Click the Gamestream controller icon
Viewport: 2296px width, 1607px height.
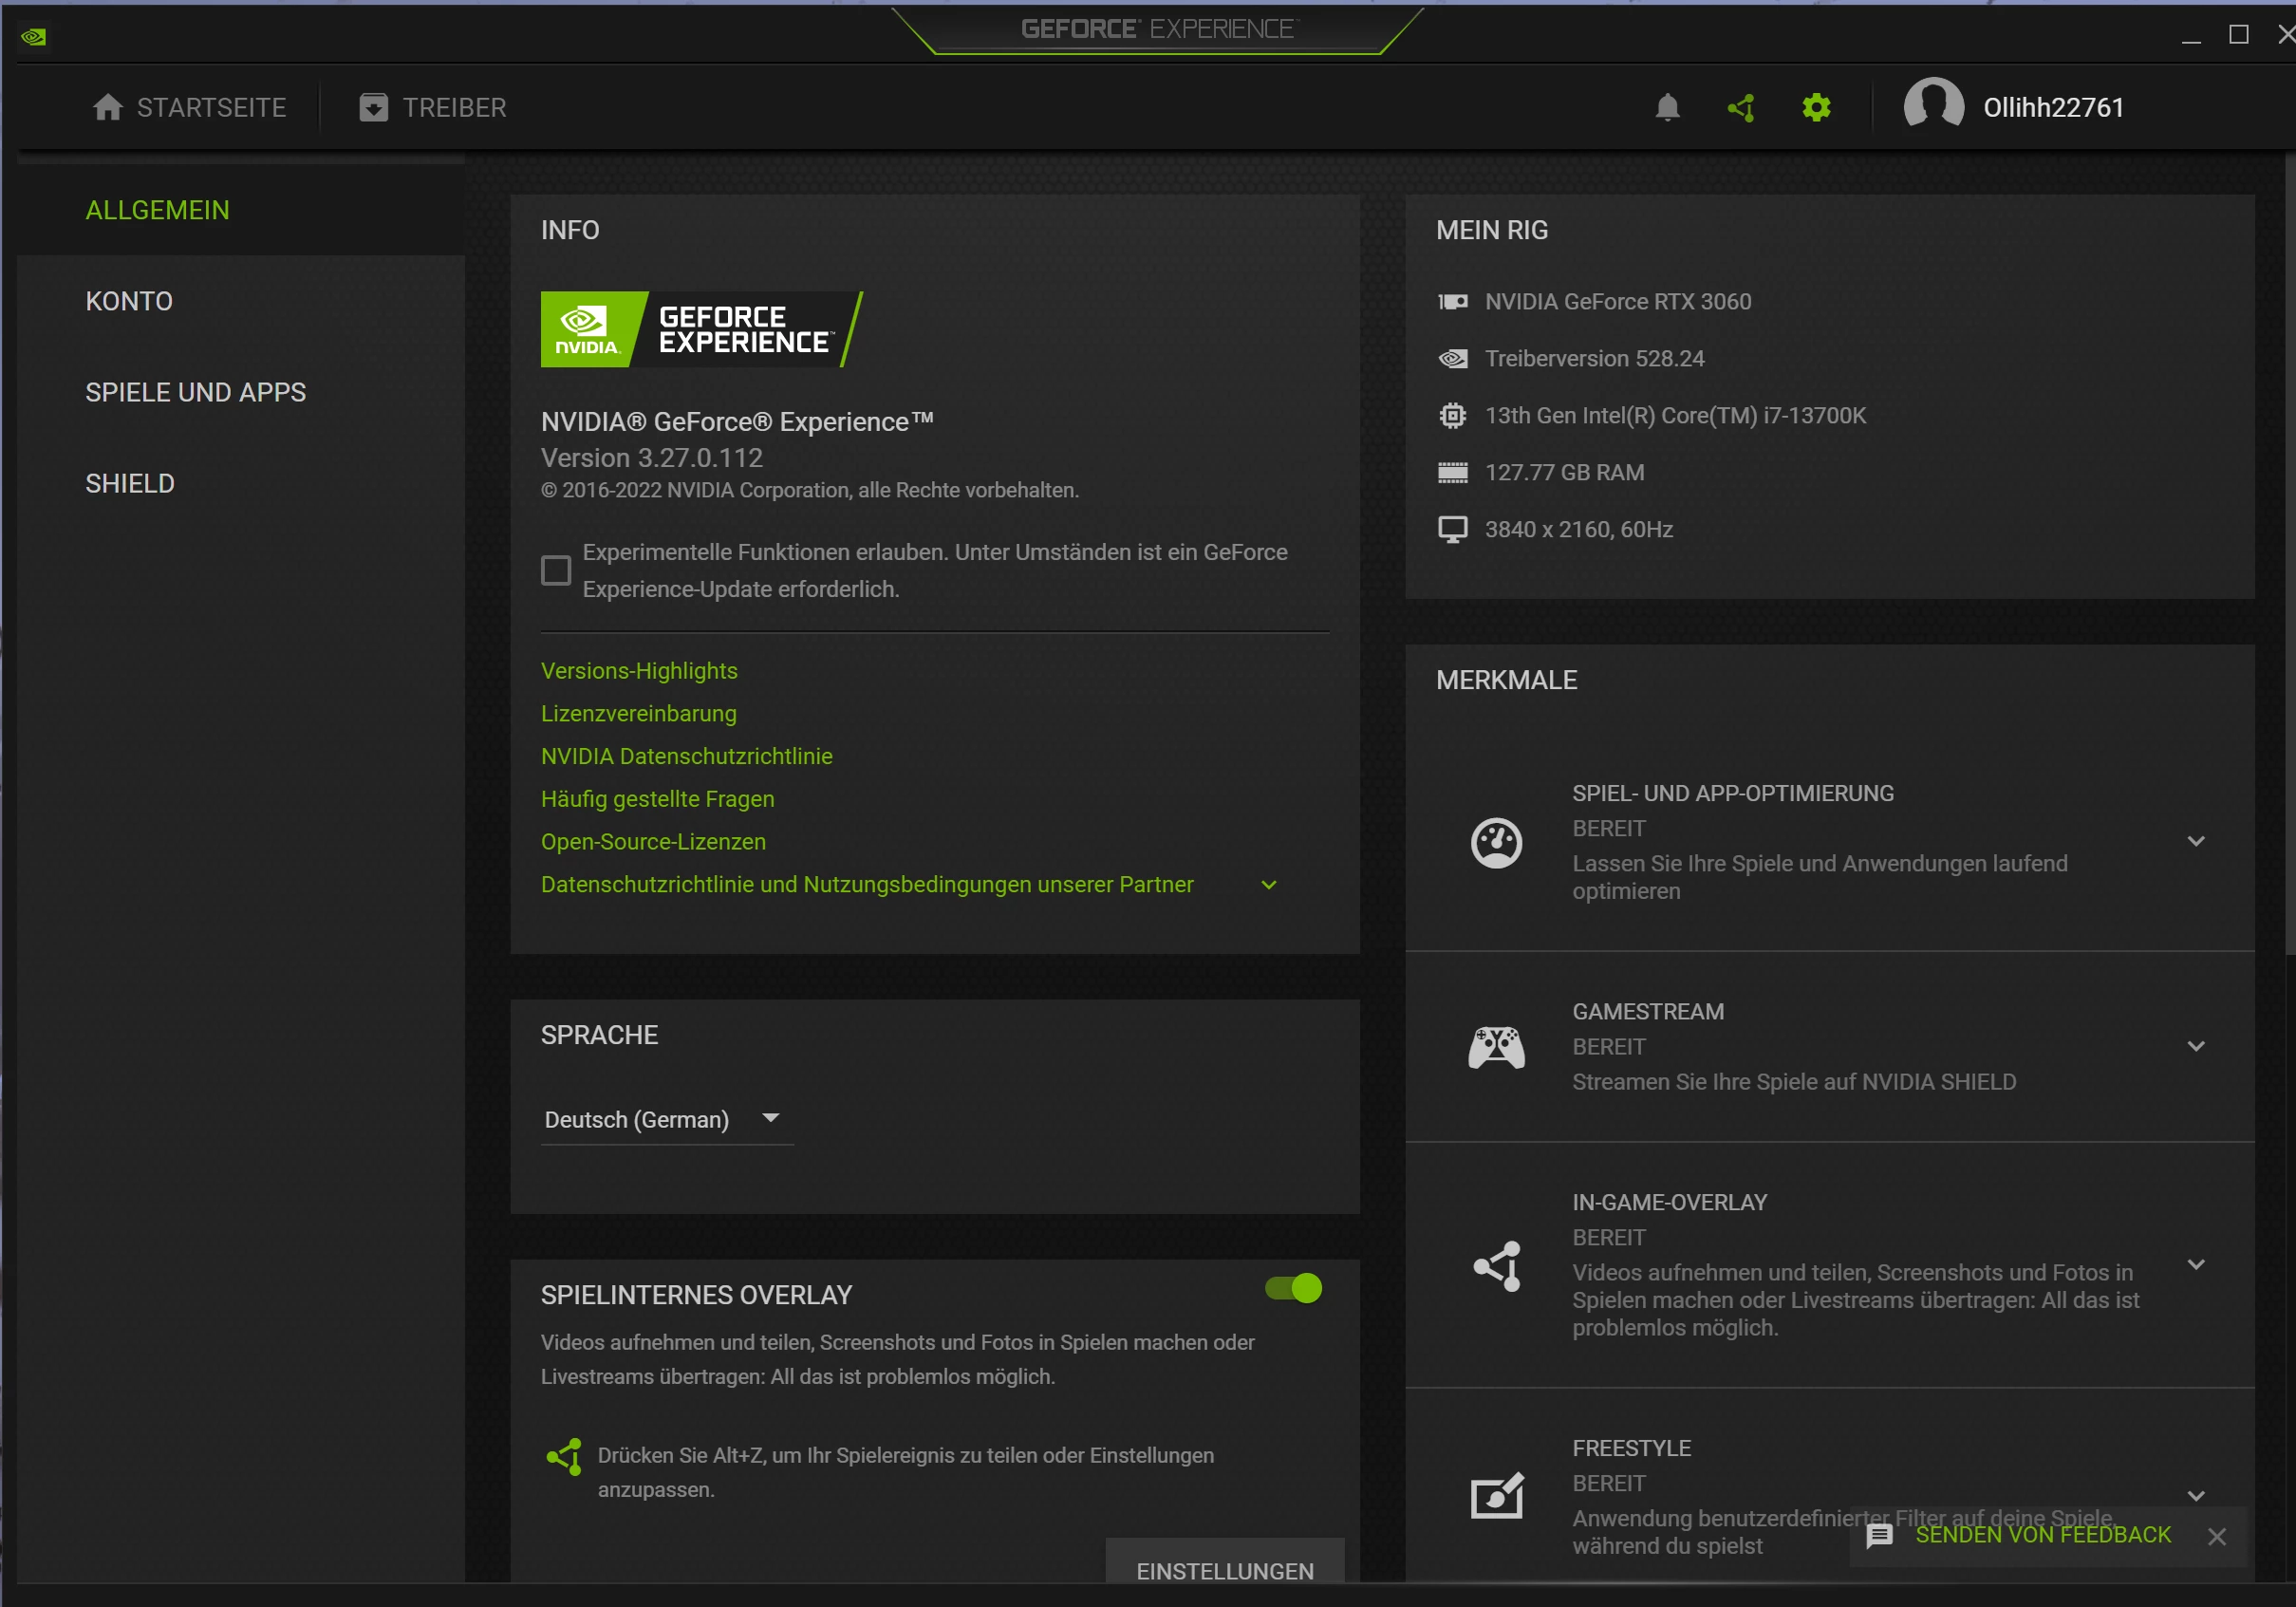(1496, 1047)
